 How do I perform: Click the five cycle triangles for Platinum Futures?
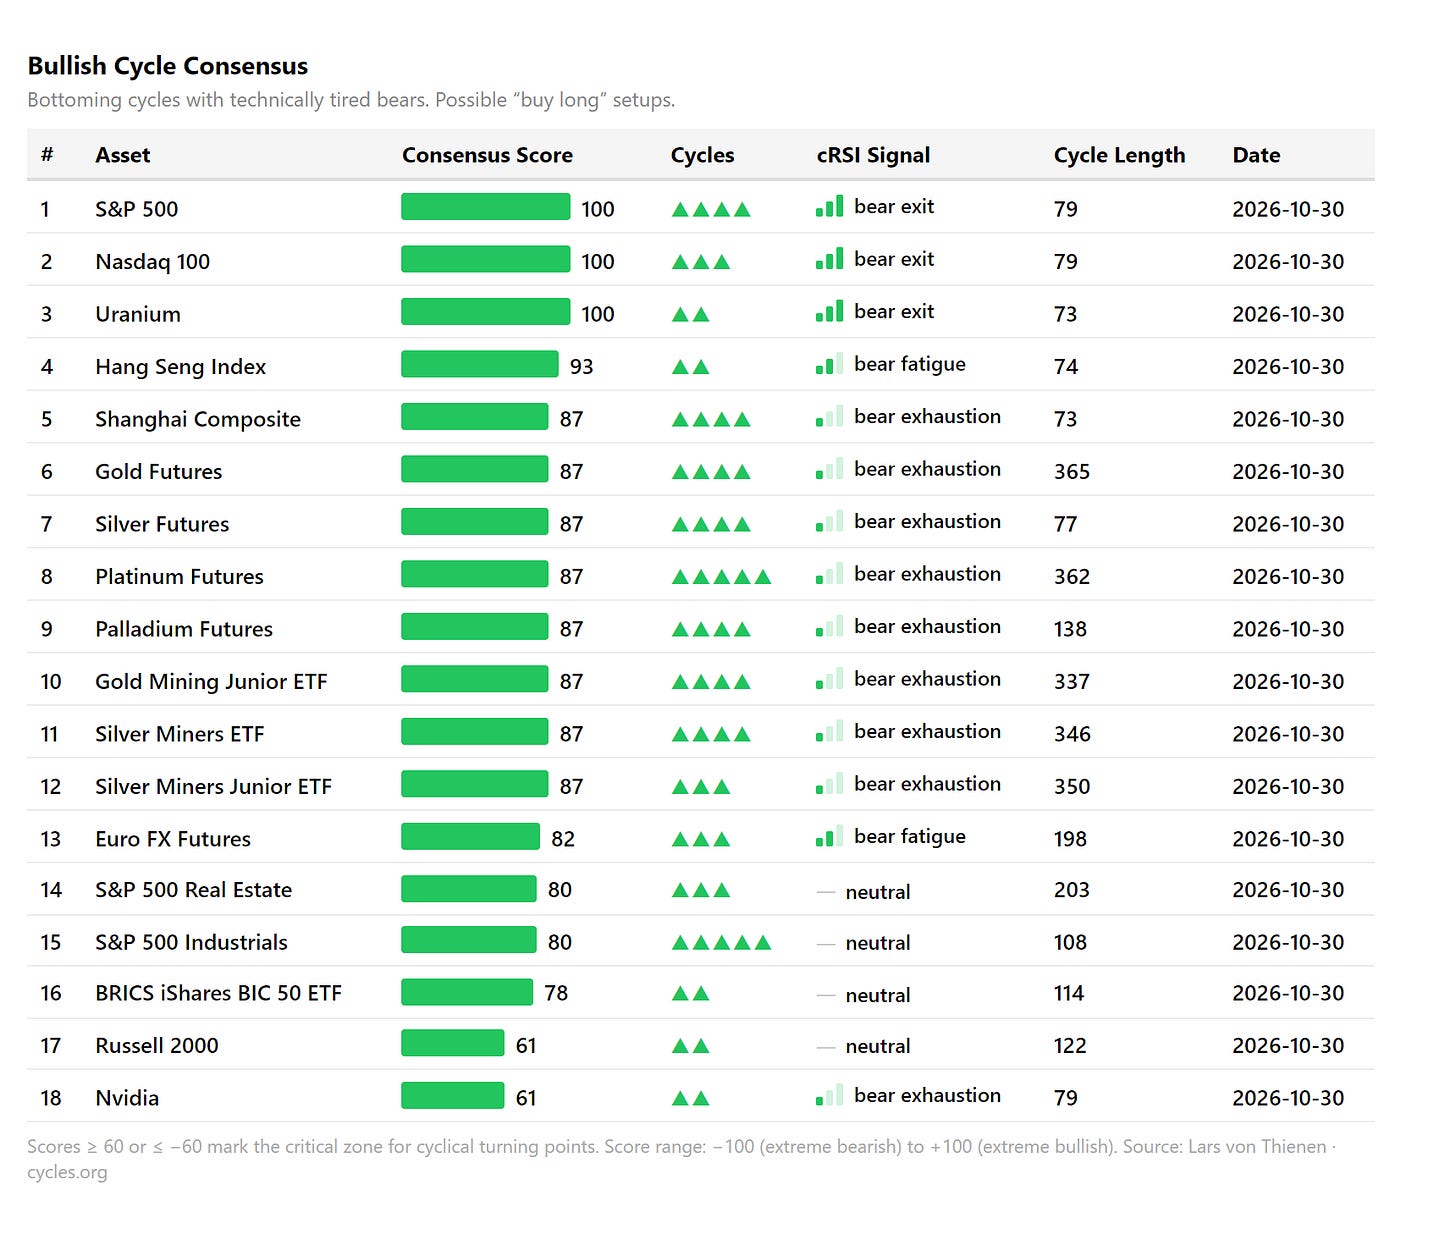tap(721, 577)
